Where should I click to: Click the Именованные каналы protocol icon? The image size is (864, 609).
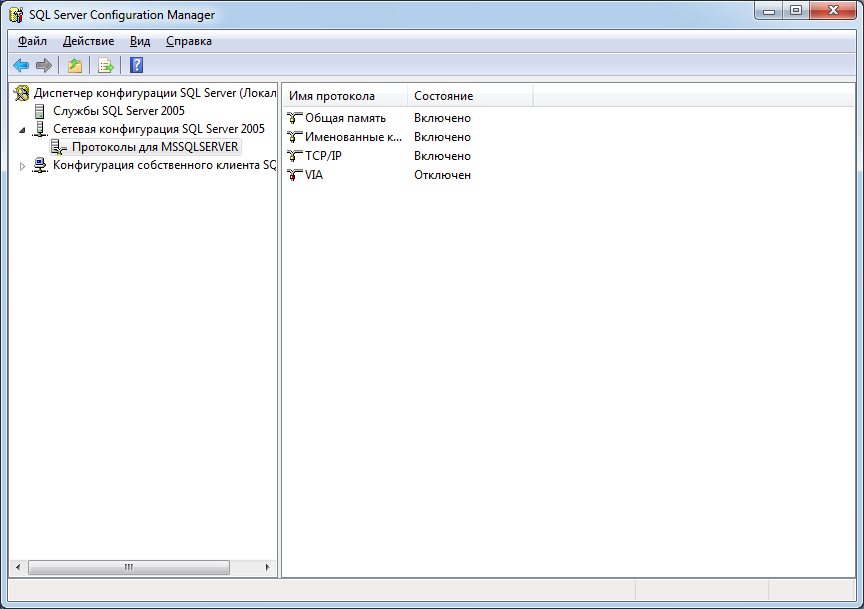point(295,137)
